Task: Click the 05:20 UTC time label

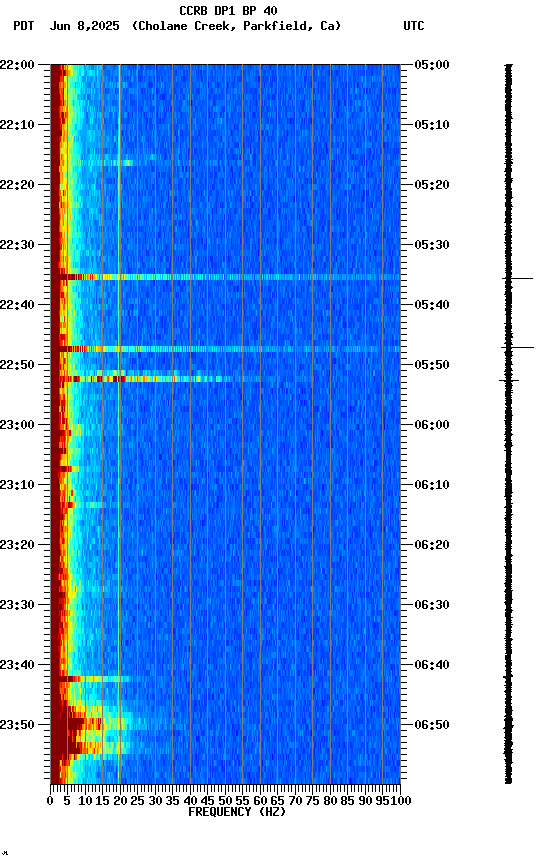Action: tap(432, 185)
